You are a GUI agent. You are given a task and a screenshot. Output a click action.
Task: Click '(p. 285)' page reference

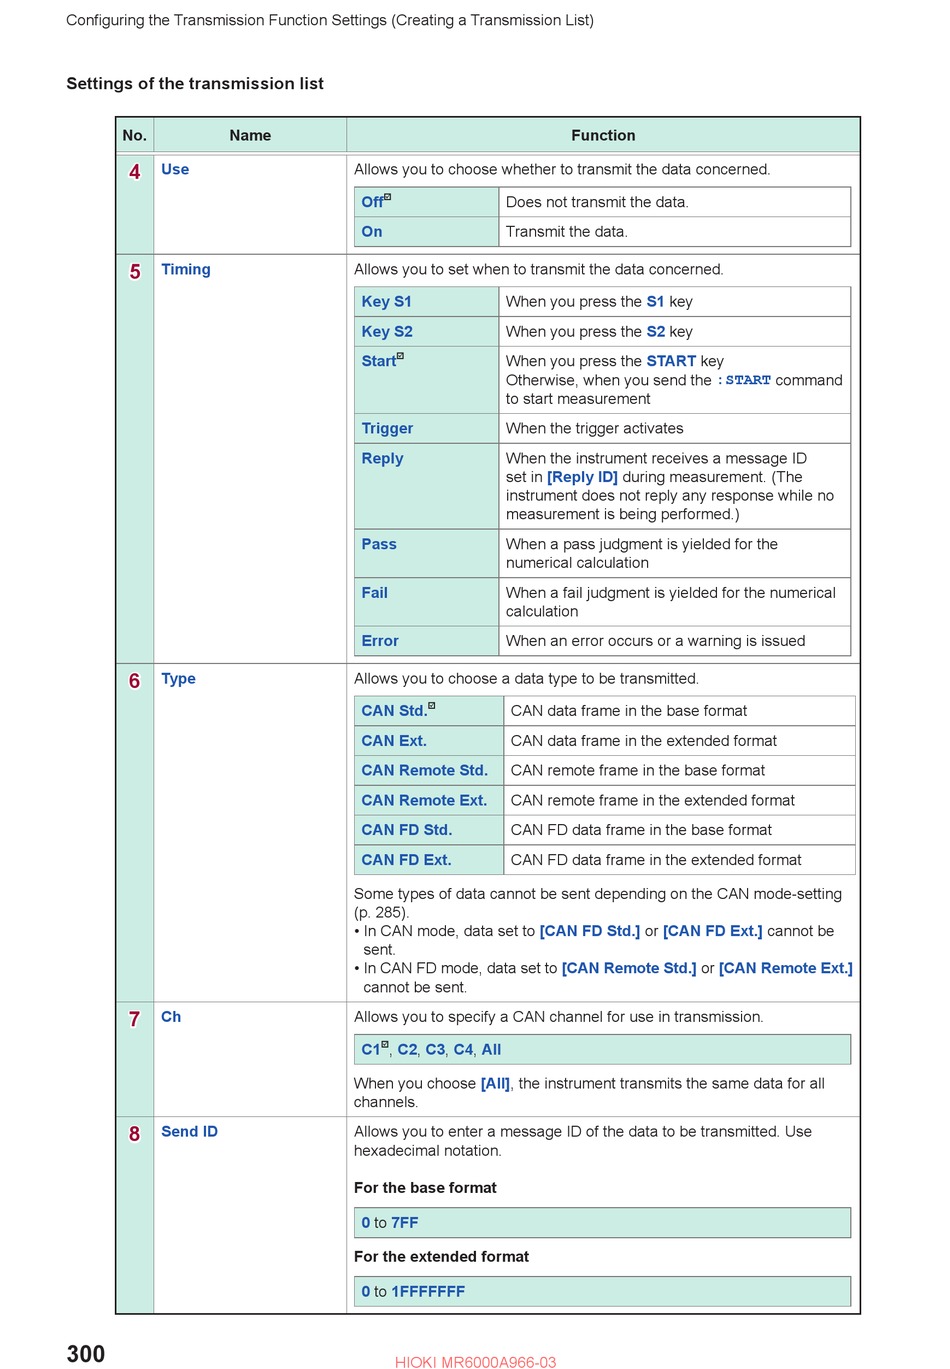pyautogui.click(x=381, y=913)
